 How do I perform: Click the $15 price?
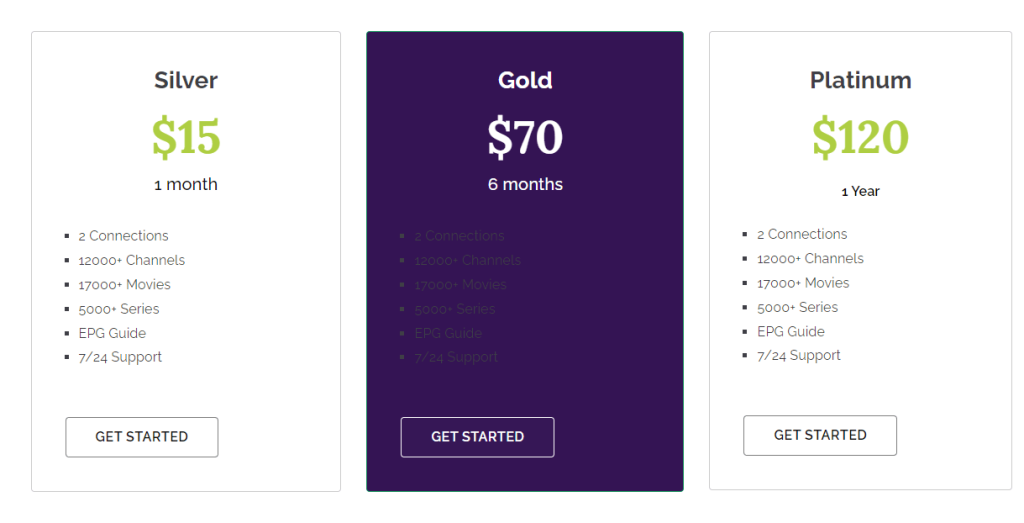pyautogui.click(x=186, y=137)
